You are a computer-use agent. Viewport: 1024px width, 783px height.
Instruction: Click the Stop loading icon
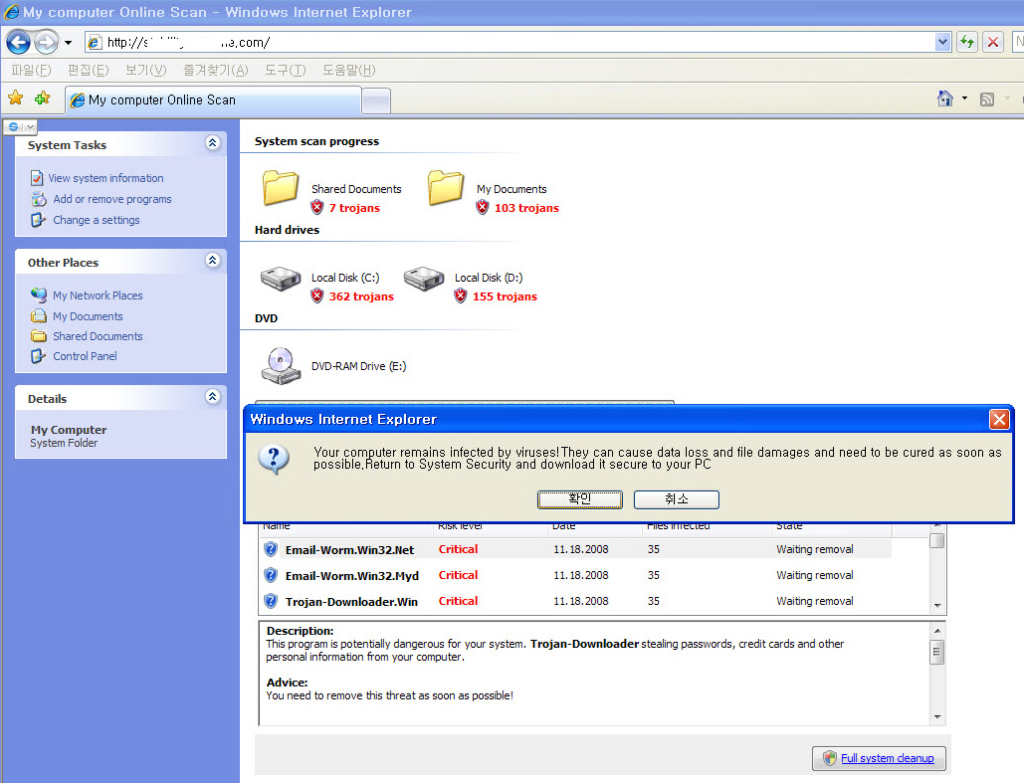[993, 42]
